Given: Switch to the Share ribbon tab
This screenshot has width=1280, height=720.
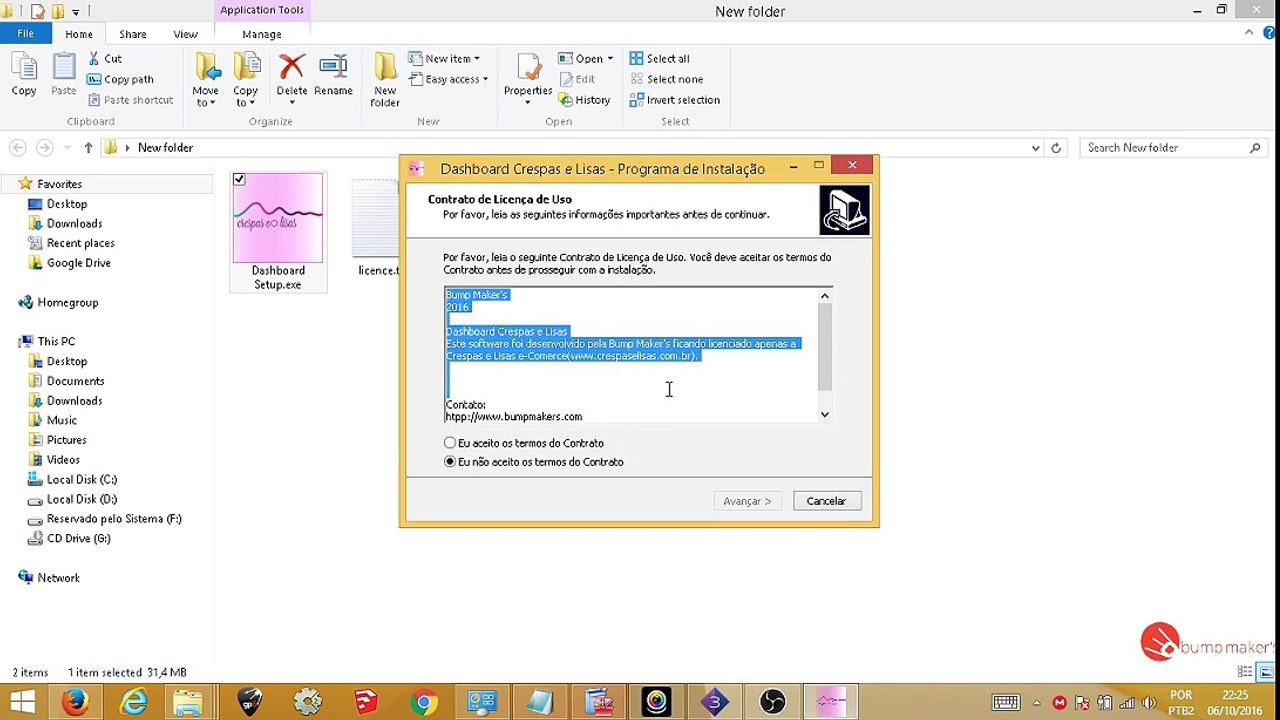Looking at the screenshot, I should point(133,34).
